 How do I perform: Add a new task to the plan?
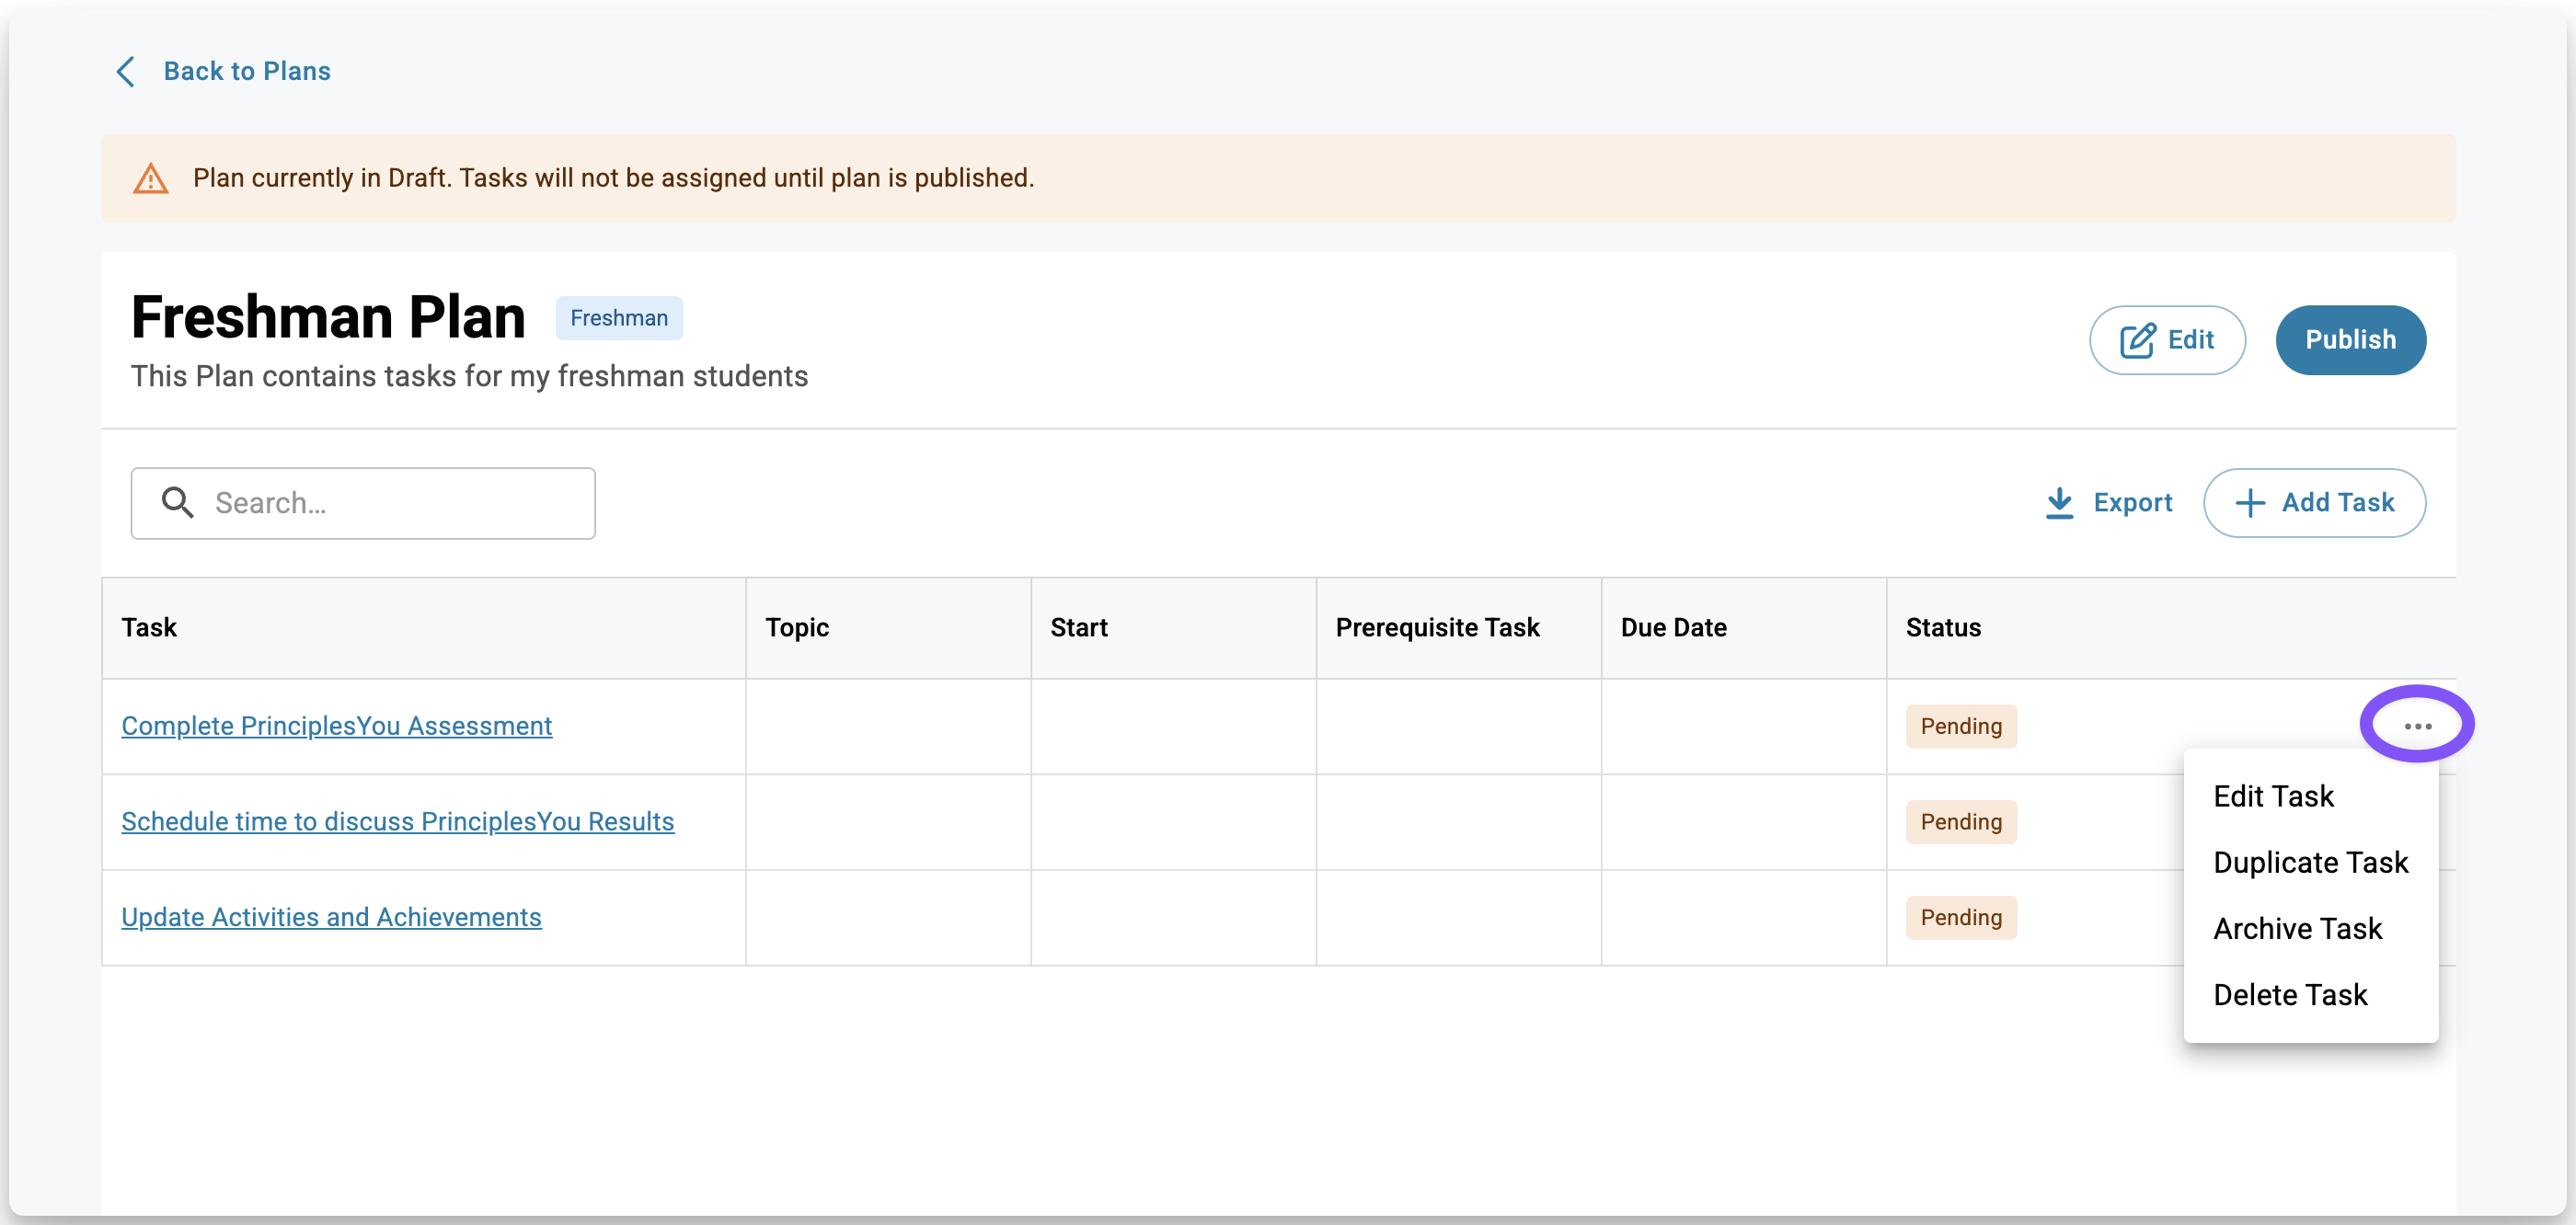pyautogui.click(x=2314, y=503)
